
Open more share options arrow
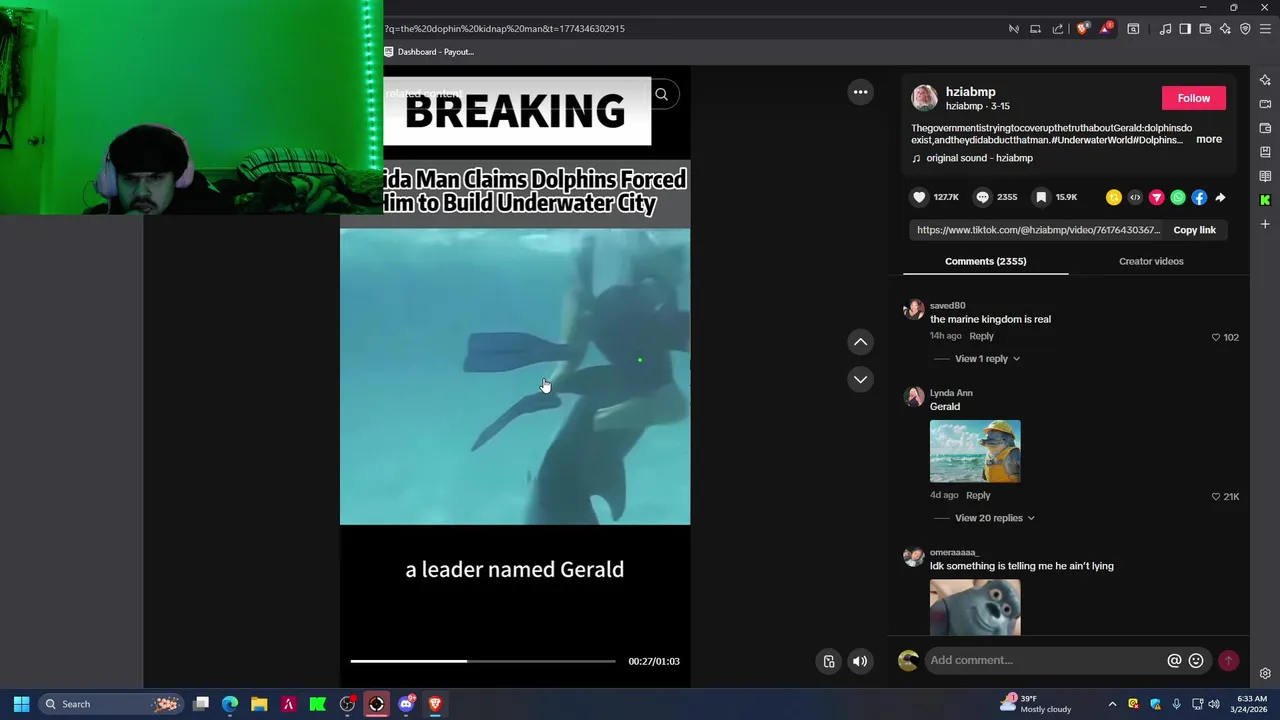click(x=1220, y=198)
